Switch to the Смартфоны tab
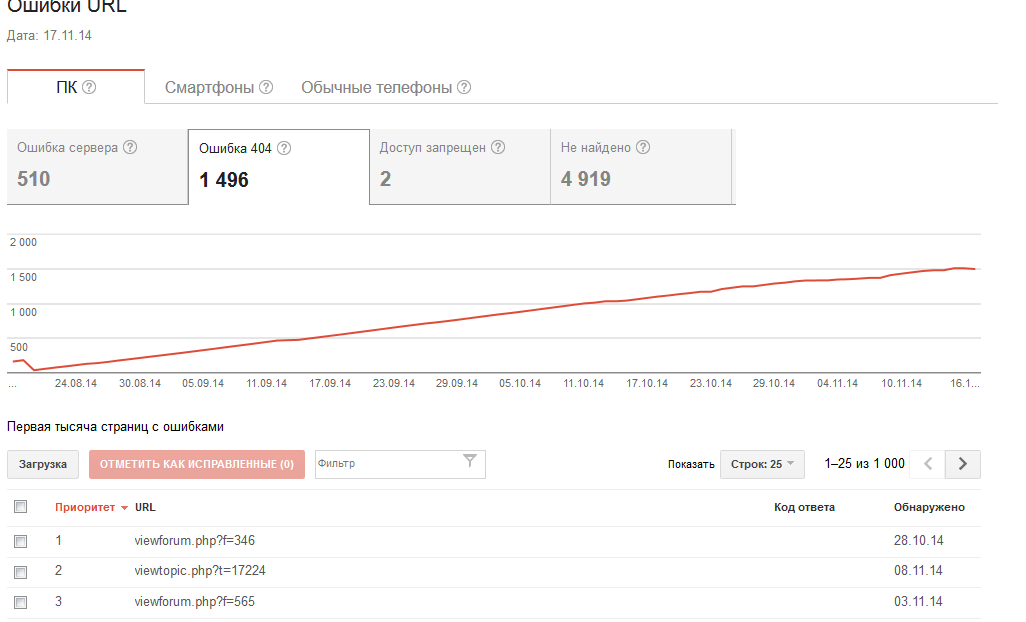The width and height of the screenshot is (1026, 622). click(x=209, y=87)
